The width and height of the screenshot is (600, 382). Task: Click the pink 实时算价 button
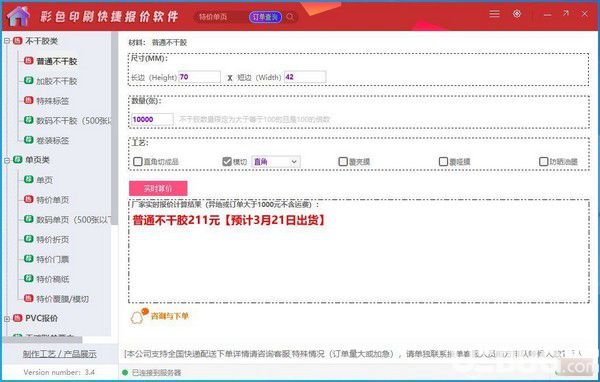coord(158,188)
